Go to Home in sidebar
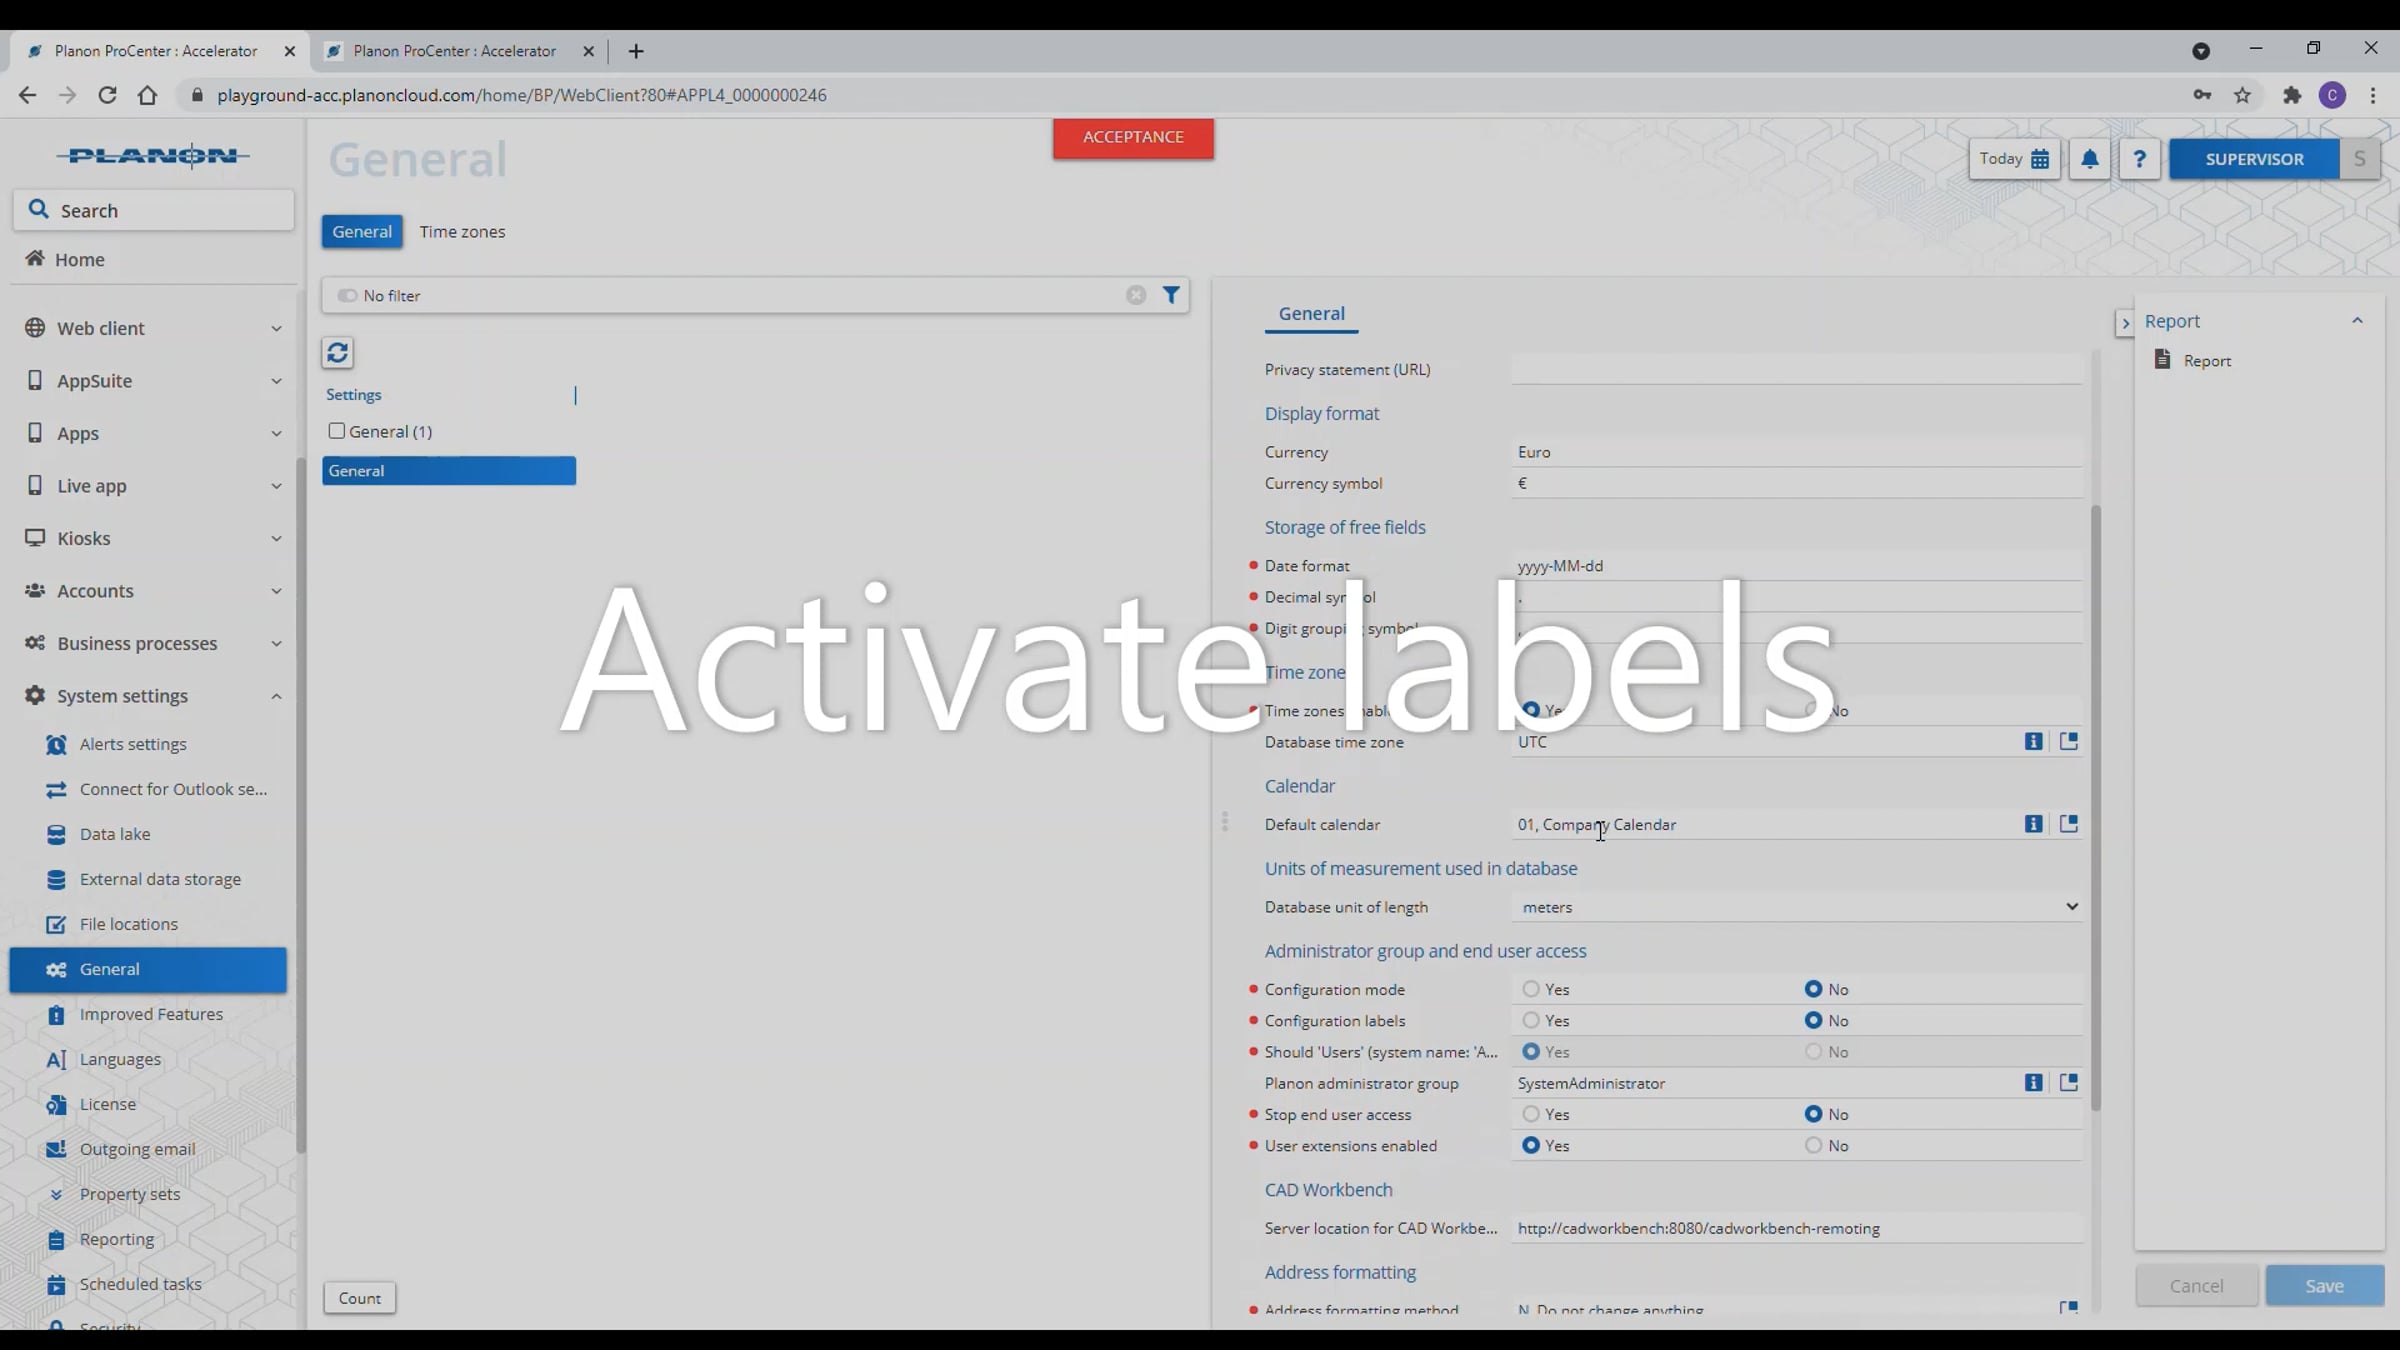 [80, 259]
